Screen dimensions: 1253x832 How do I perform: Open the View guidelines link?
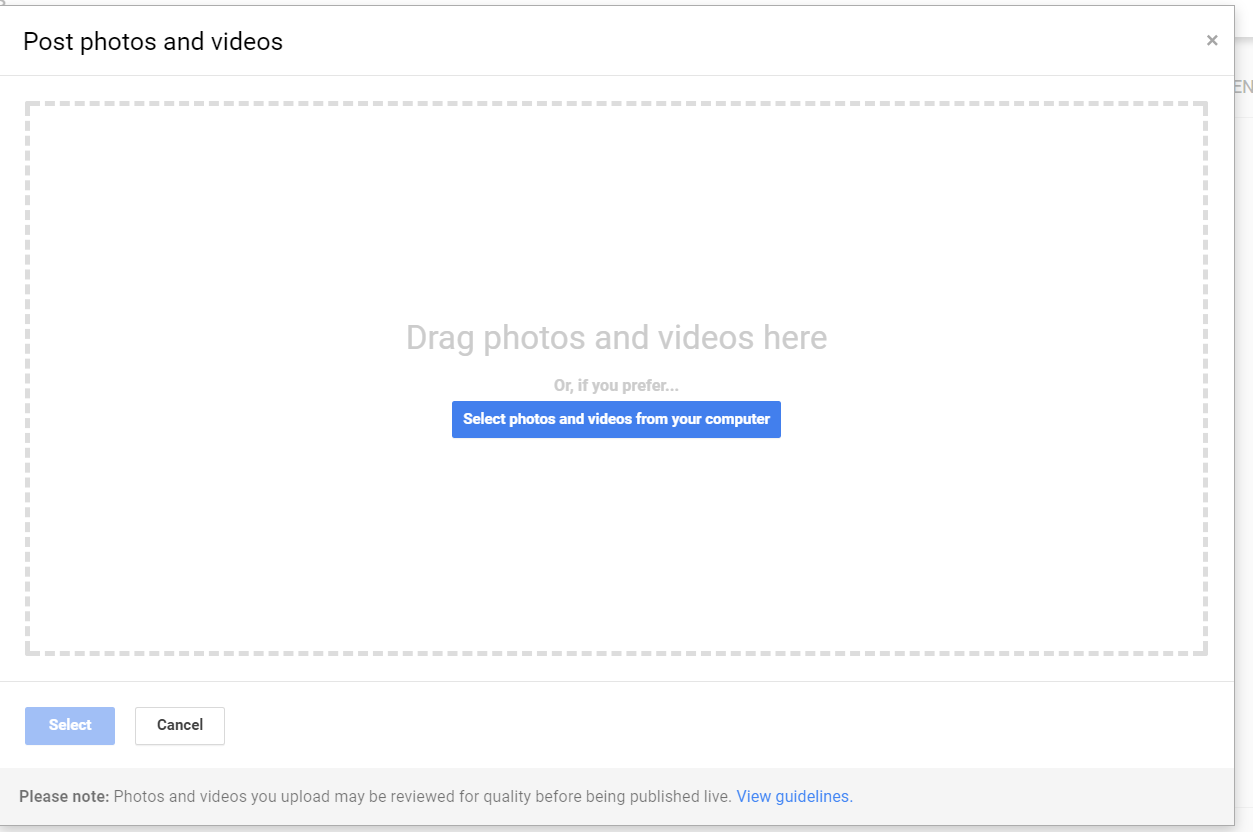pos(794,797)
